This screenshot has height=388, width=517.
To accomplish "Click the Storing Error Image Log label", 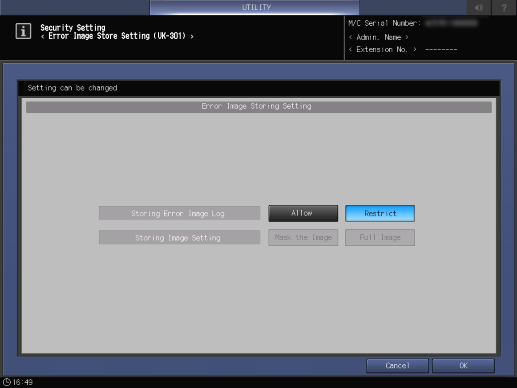I will [x=179, y=213].
